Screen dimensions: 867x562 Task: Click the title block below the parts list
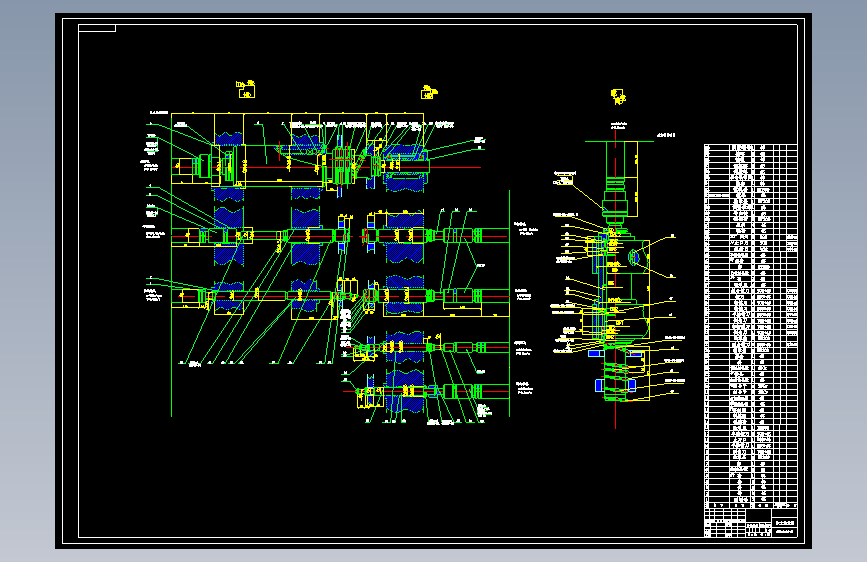click(750, 523)
